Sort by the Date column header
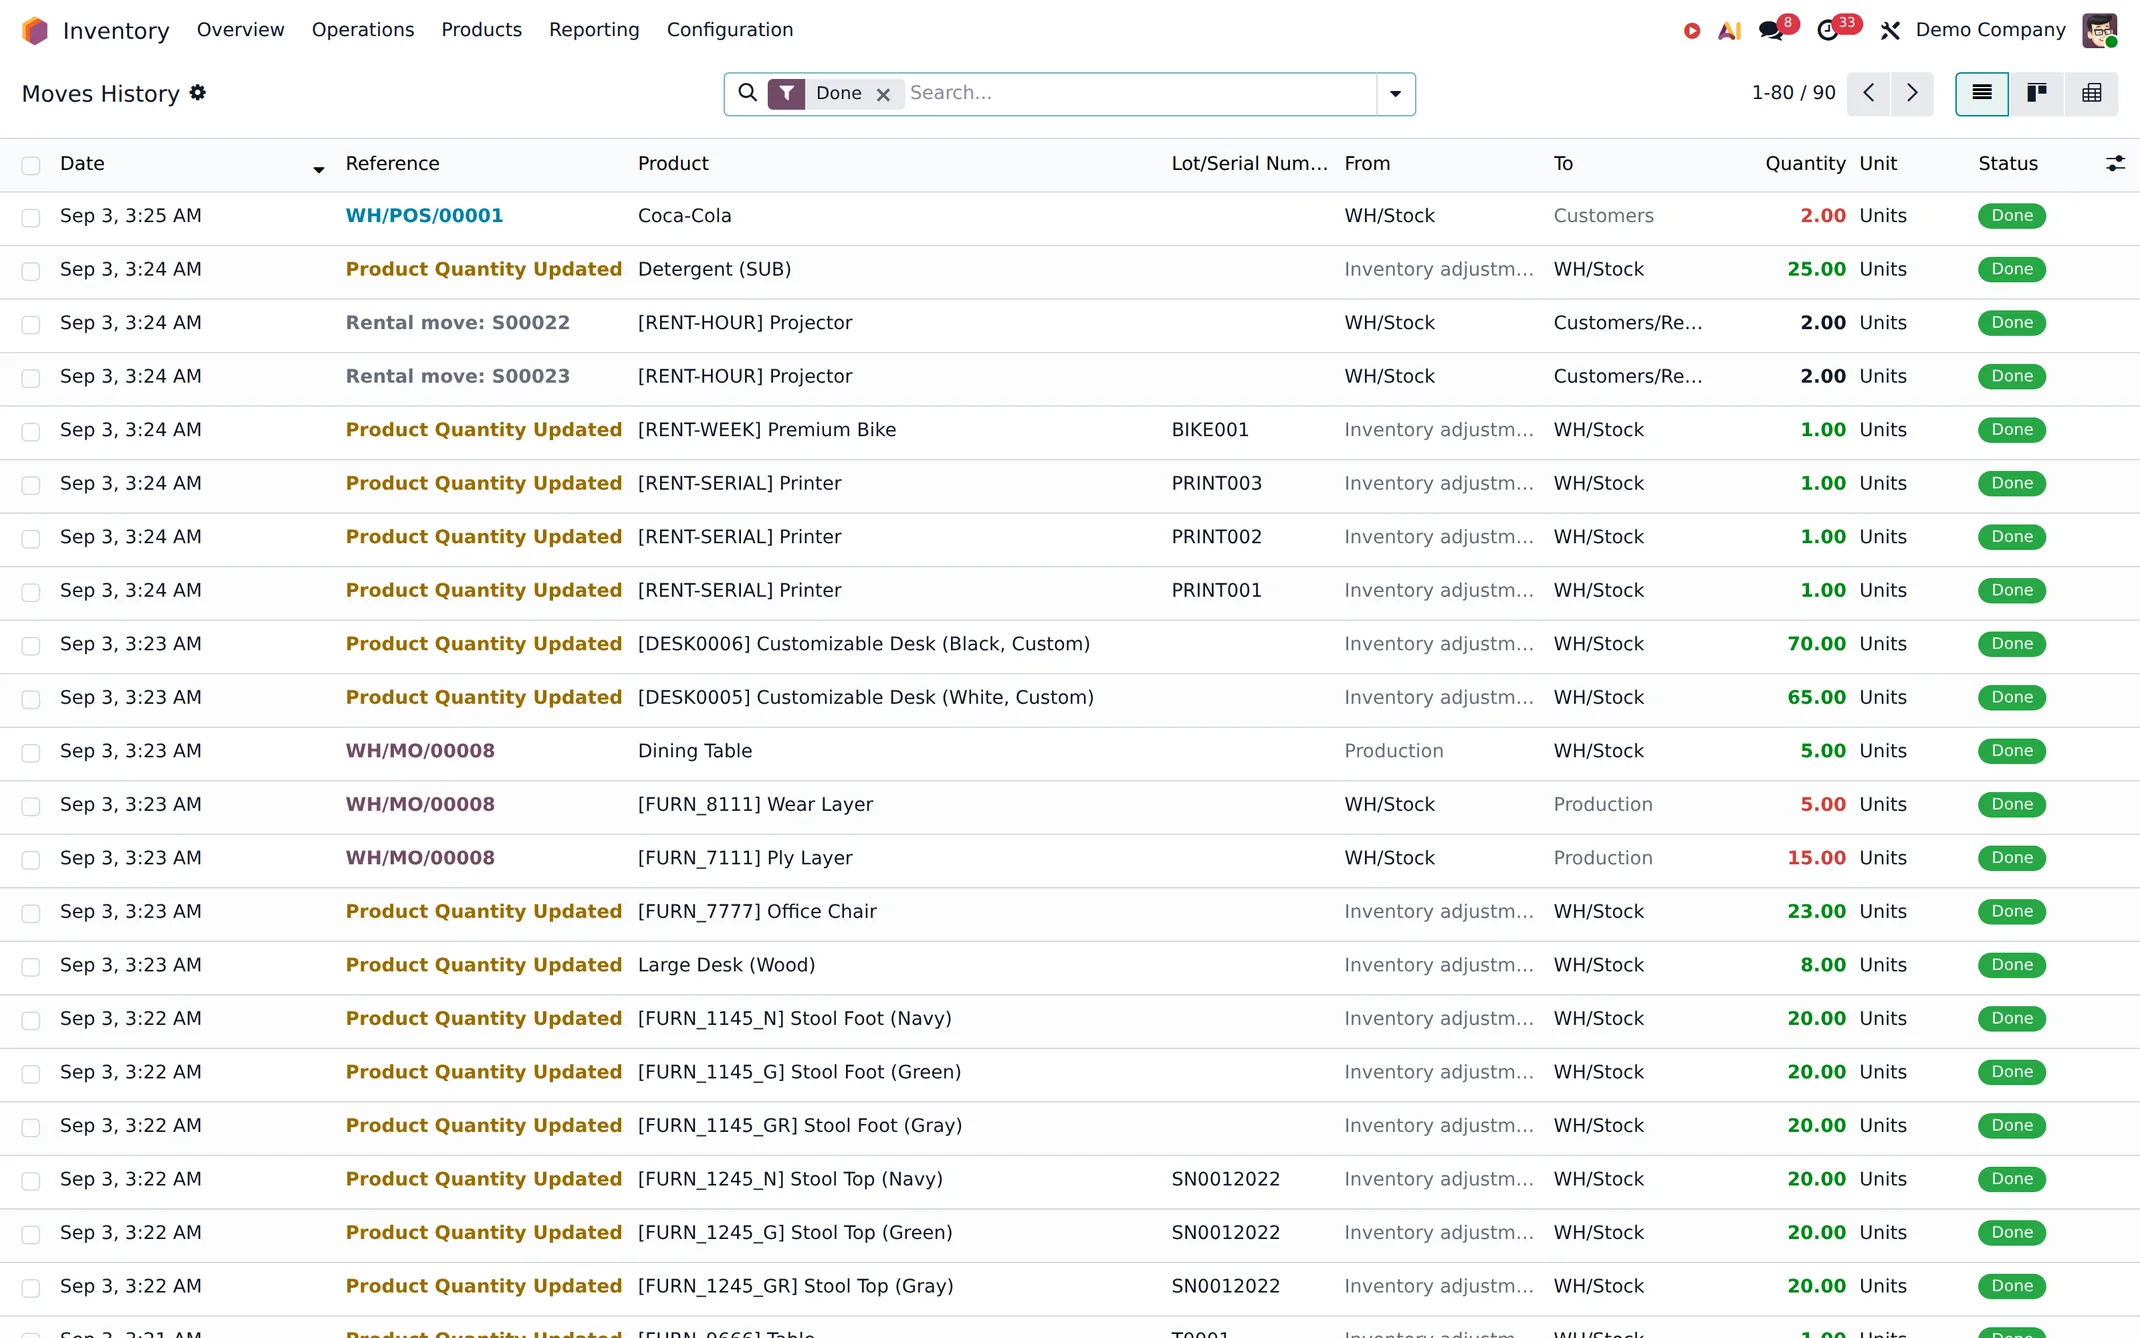 tap(82, 163)
